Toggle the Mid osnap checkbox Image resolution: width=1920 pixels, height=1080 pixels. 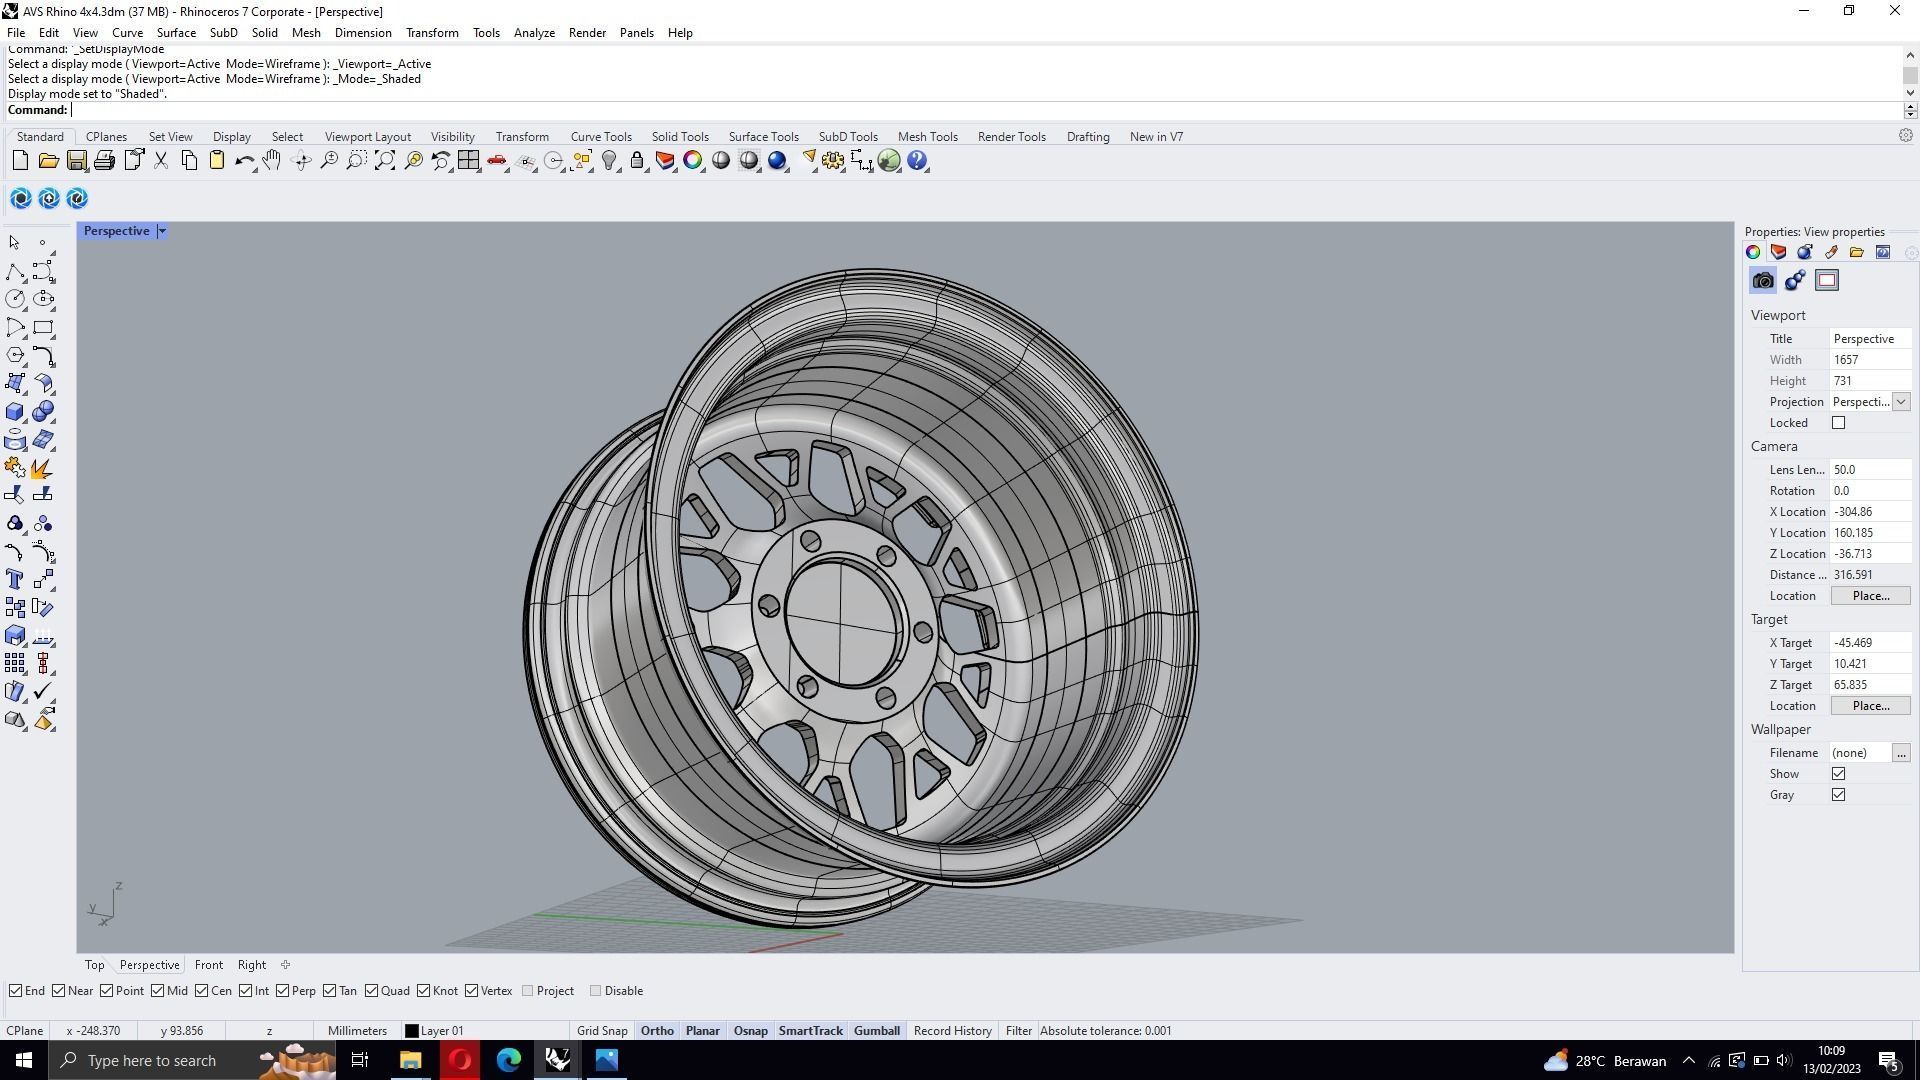tap(157, 991)
